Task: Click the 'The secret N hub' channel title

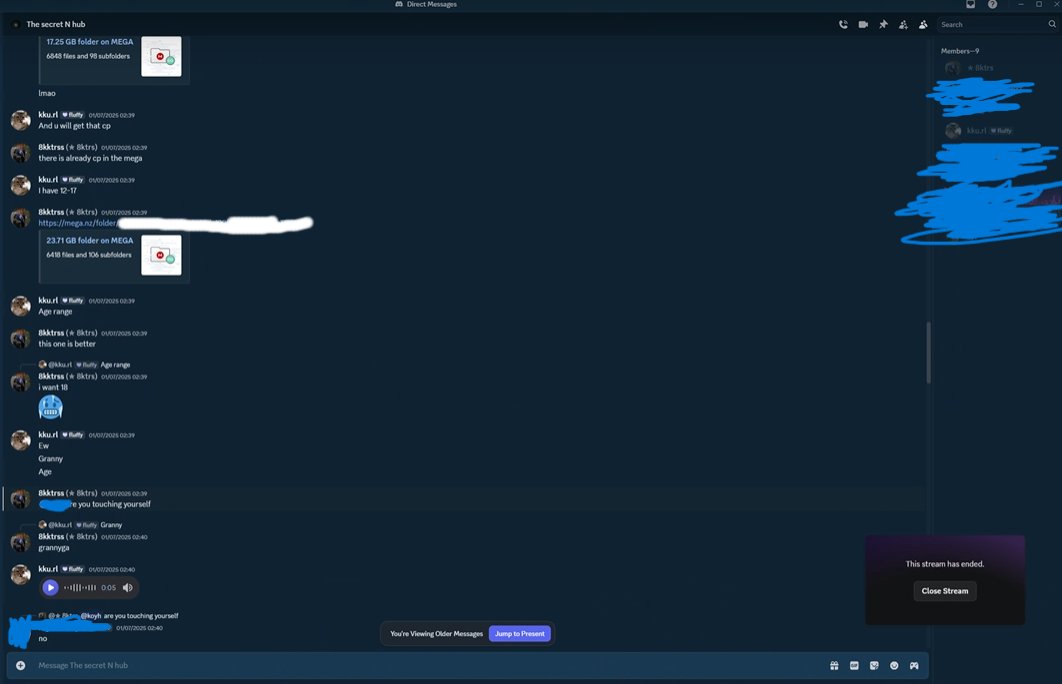Action: pyautogui.click(x=56, y=24)
